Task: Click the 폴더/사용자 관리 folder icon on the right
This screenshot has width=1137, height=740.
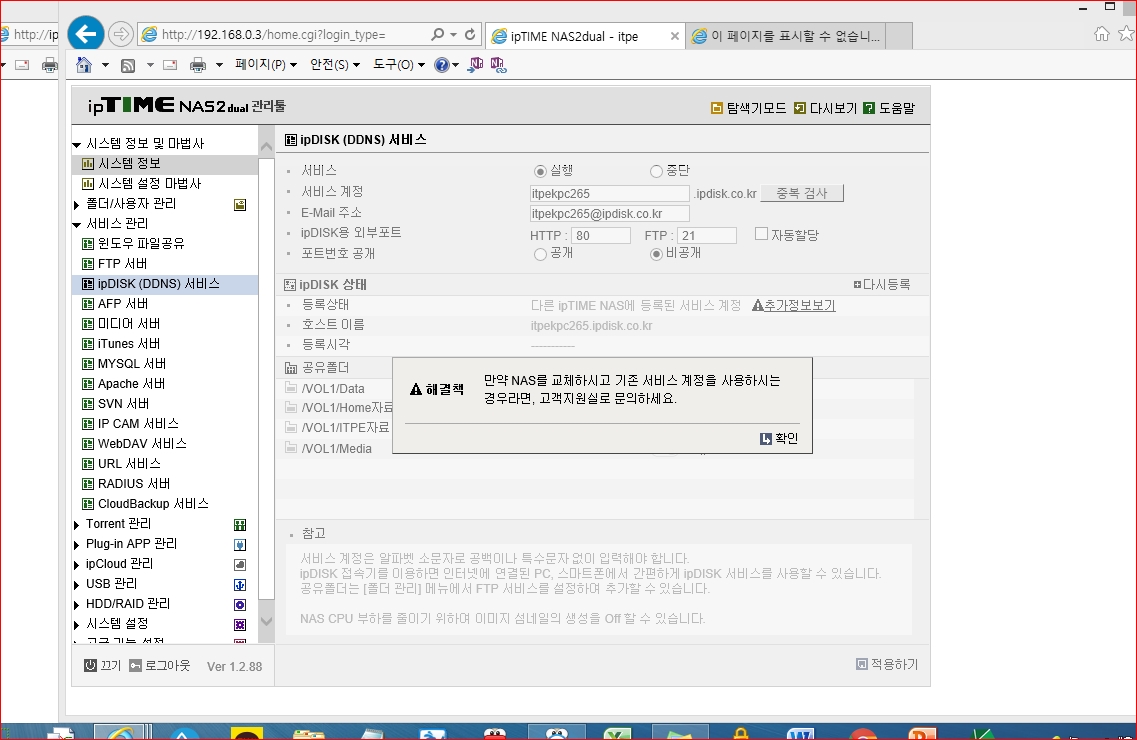Action: coord(240,205)
